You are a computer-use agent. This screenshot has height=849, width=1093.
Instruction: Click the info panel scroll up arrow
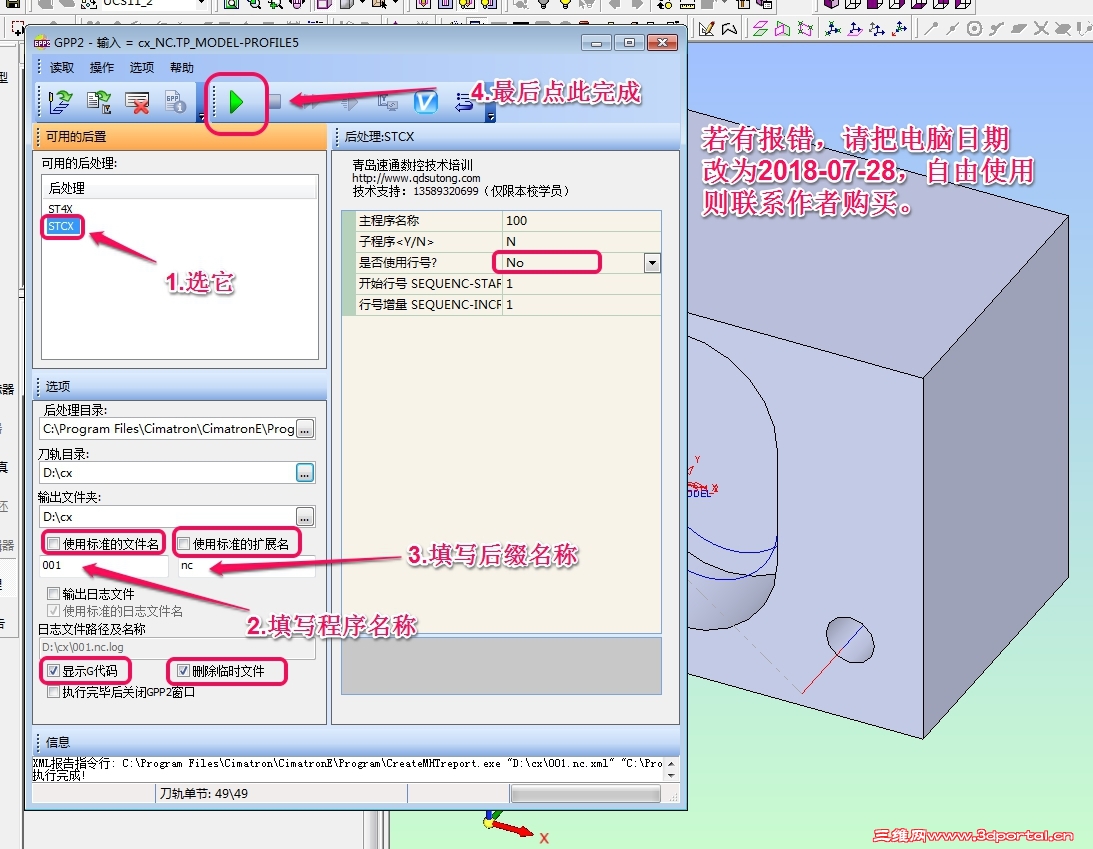671,763
